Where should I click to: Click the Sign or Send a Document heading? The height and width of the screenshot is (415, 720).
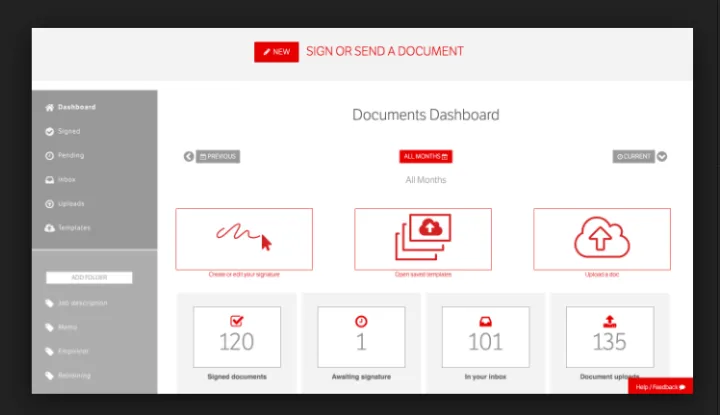(385, 51)
